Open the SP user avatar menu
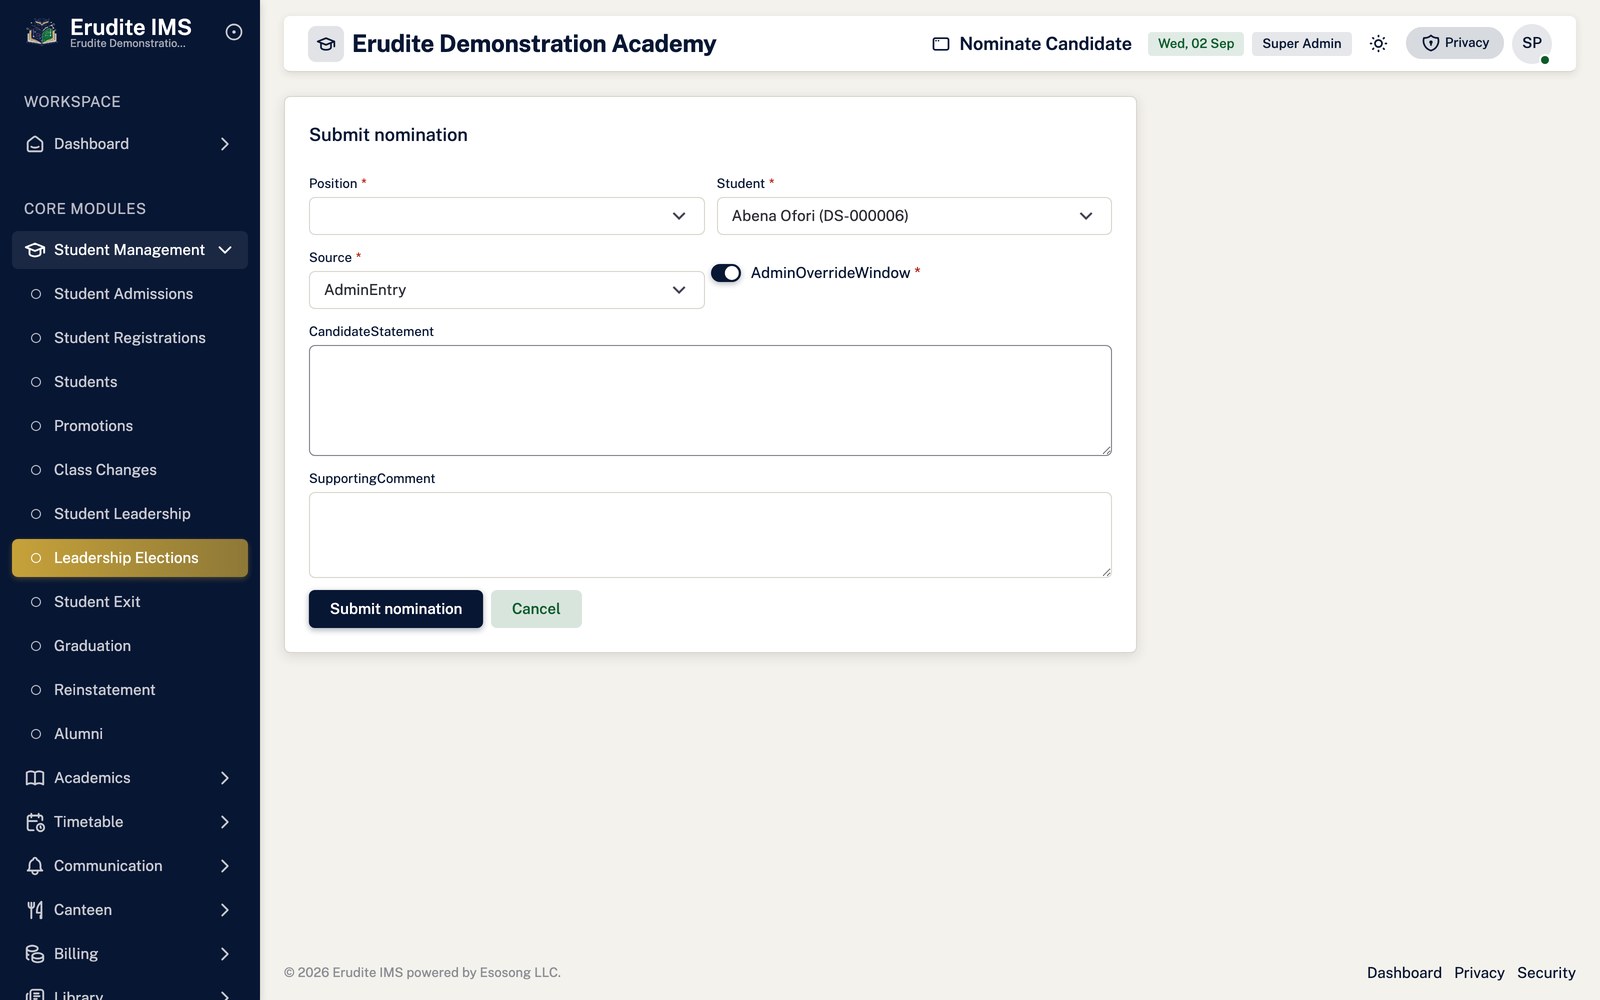 pos(1531,43)
